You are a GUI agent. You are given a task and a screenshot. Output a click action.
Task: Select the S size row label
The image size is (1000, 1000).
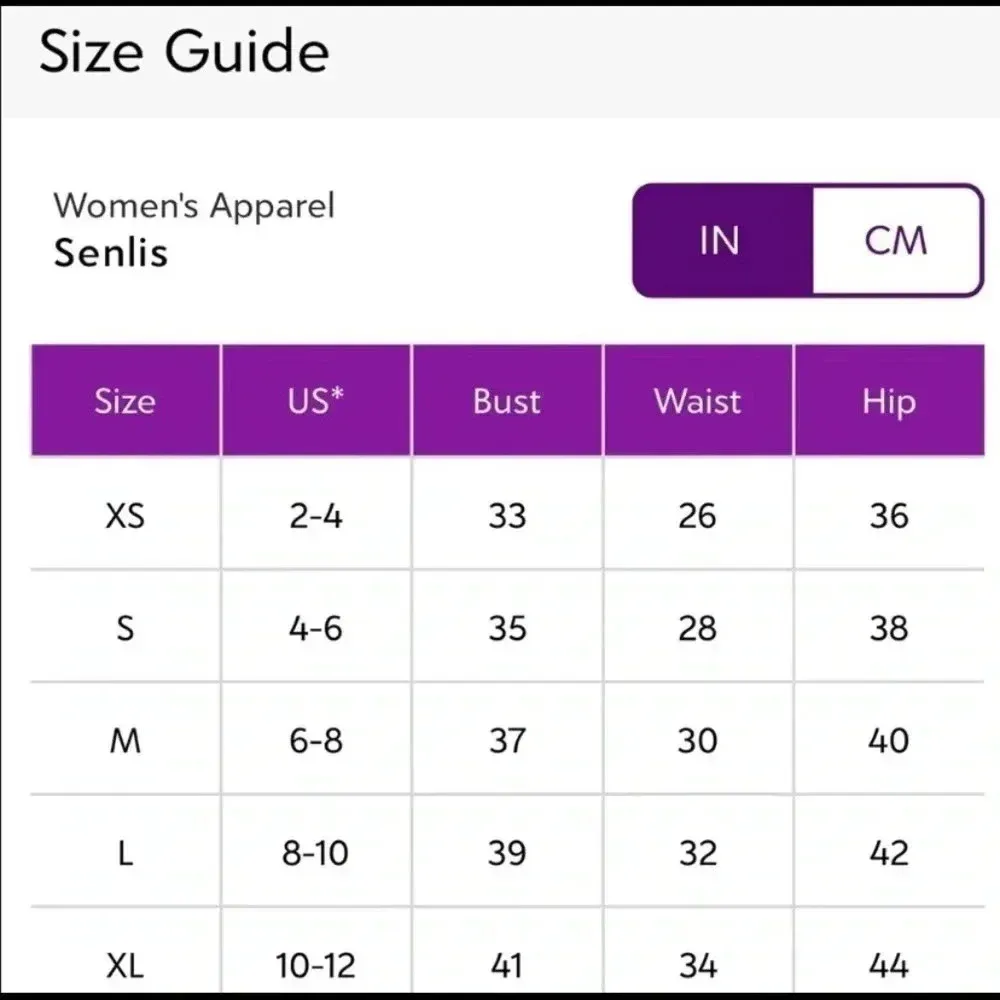coord(125,629)
